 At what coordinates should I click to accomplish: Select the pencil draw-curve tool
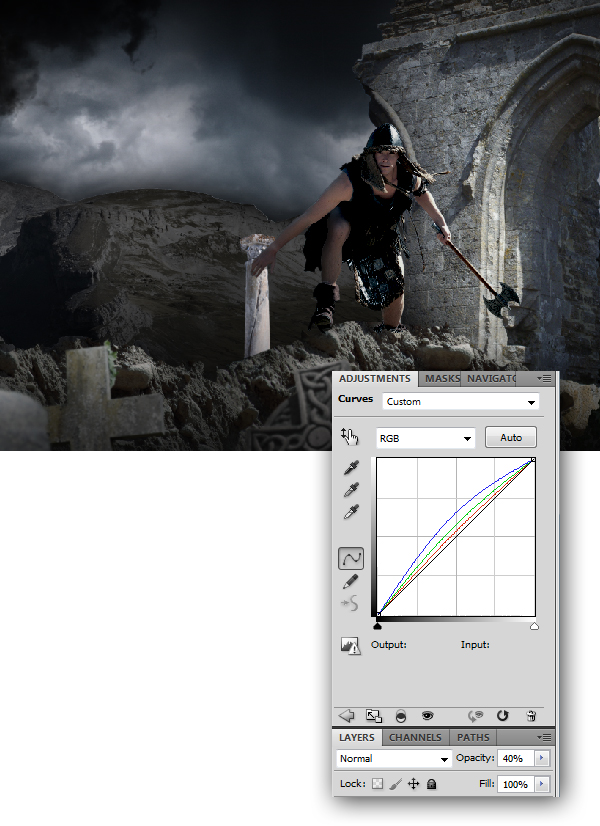pos(351,581)
